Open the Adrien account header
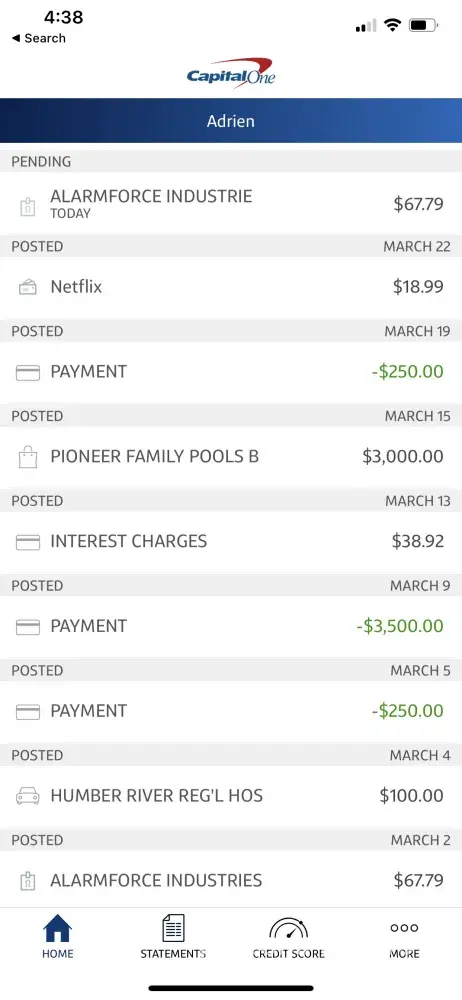The width and height of the screenshot is (462, 1000). pyautogui.click(x=231, y=121)
